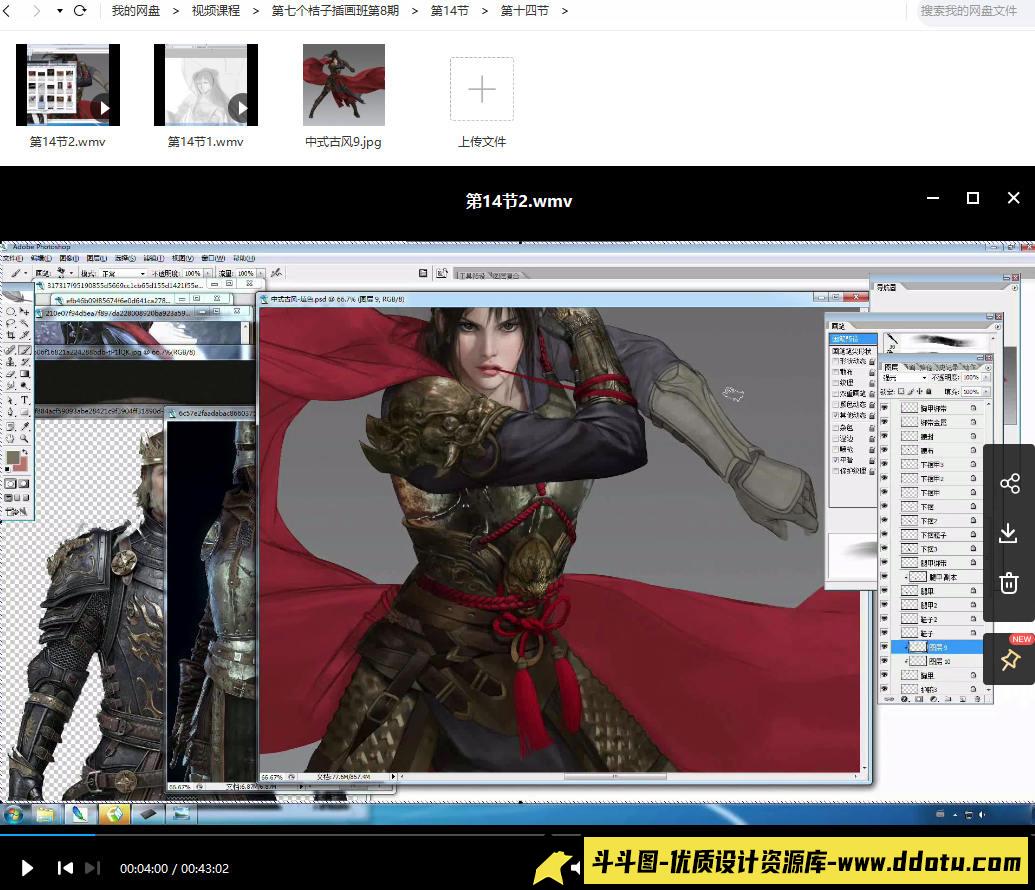The height and width of the screenshot is (890, 1035).
Task: Open the options bar opacity 100% slider arrow
Action: (209, 273)
